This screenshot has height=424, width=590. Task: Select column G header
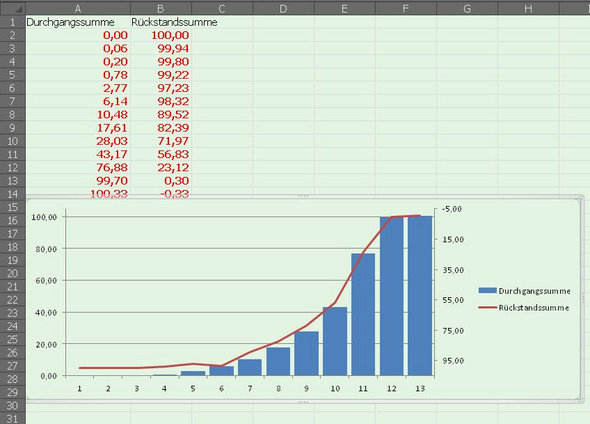click(467, 9)
